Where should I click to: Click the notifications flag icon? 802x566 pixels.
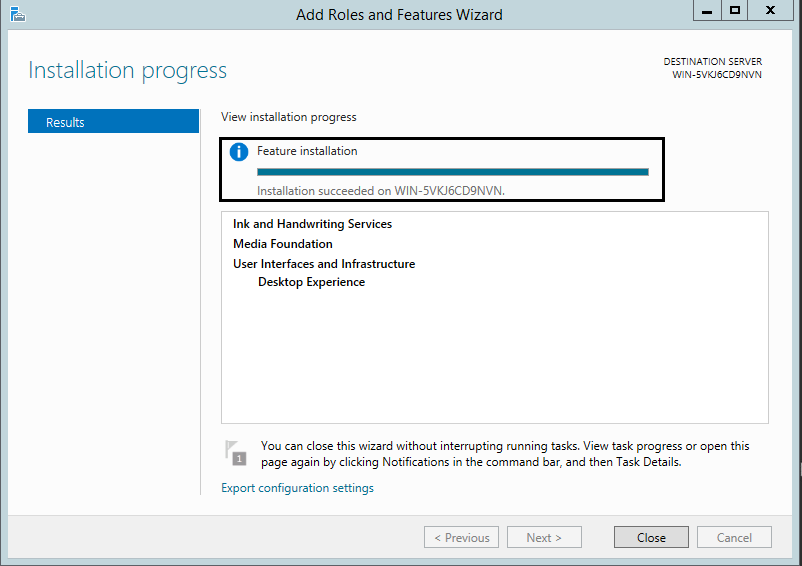[236, 453]
